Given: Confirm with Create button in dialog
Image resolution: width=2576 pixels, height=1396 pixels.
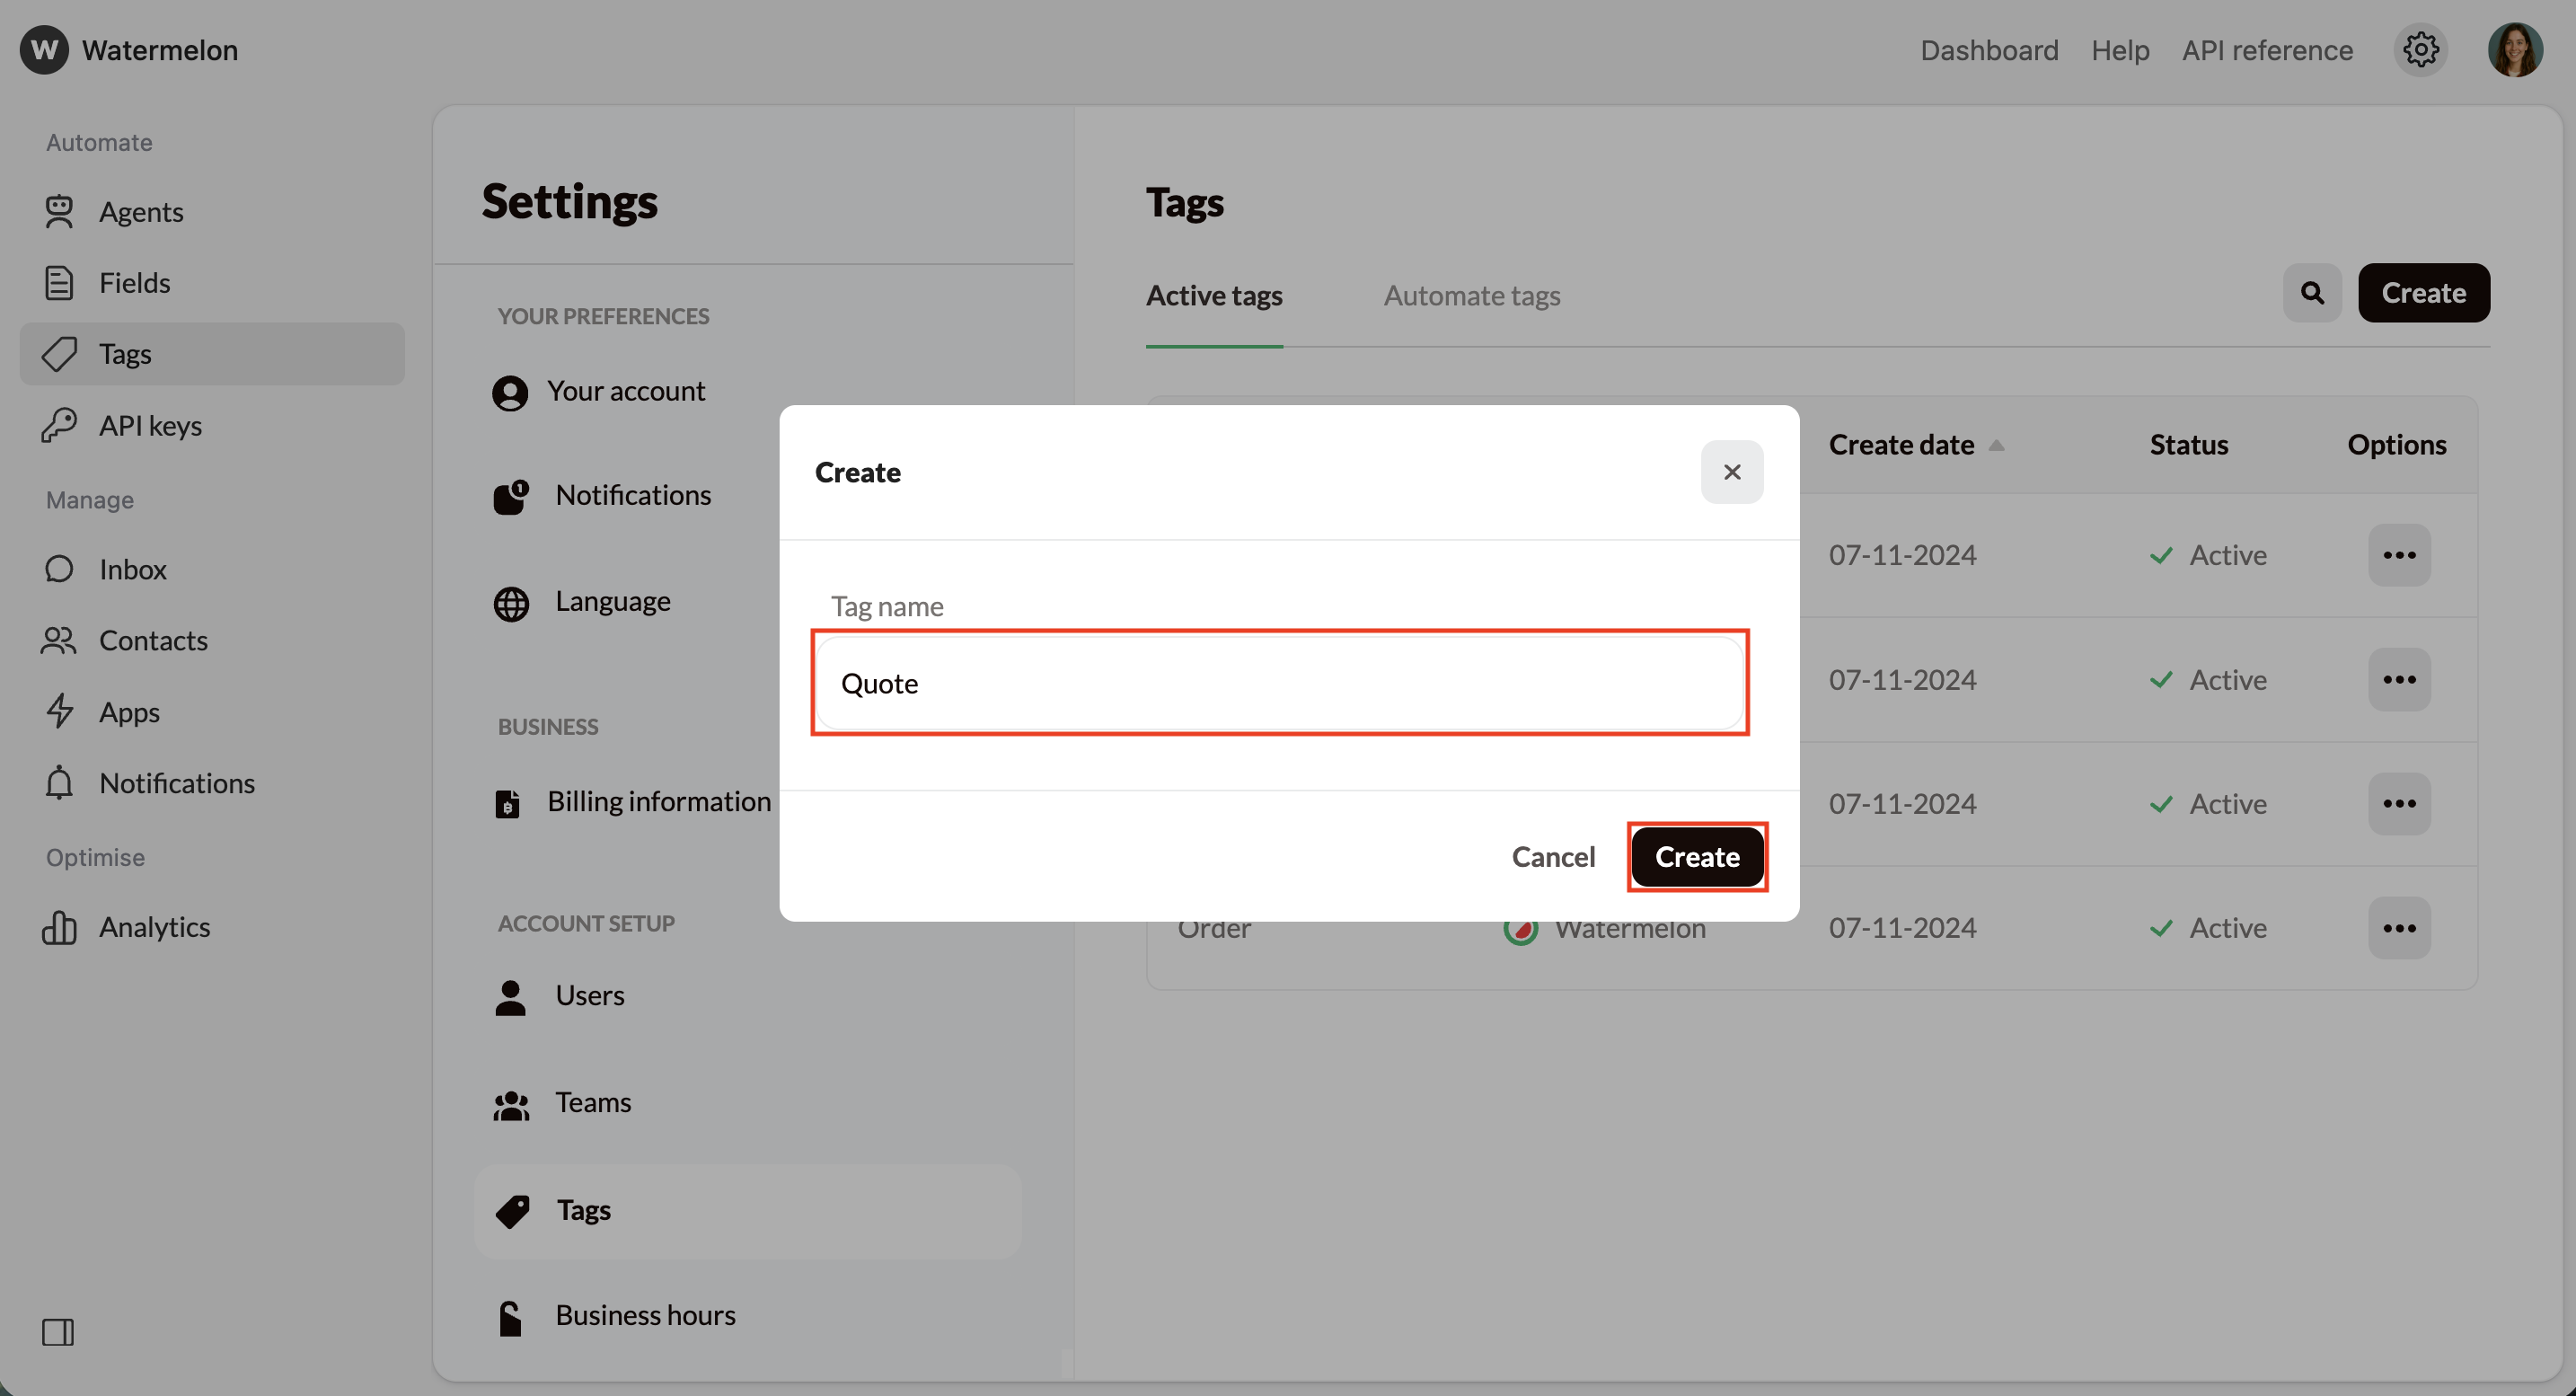Looking at the screenshot, I should (x=1696, y=857).
